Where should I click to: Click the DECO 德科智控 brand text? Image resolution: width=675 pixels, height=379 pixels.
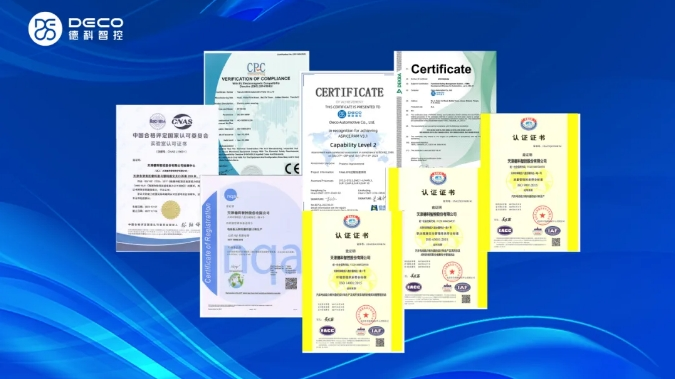(96, 29)
